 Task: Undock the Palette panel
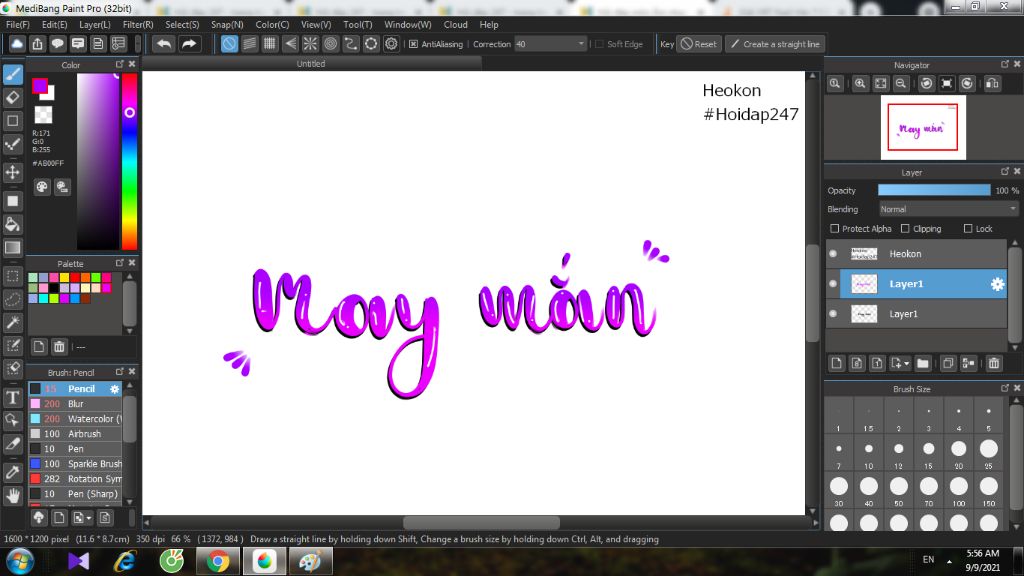coord(120,263)
